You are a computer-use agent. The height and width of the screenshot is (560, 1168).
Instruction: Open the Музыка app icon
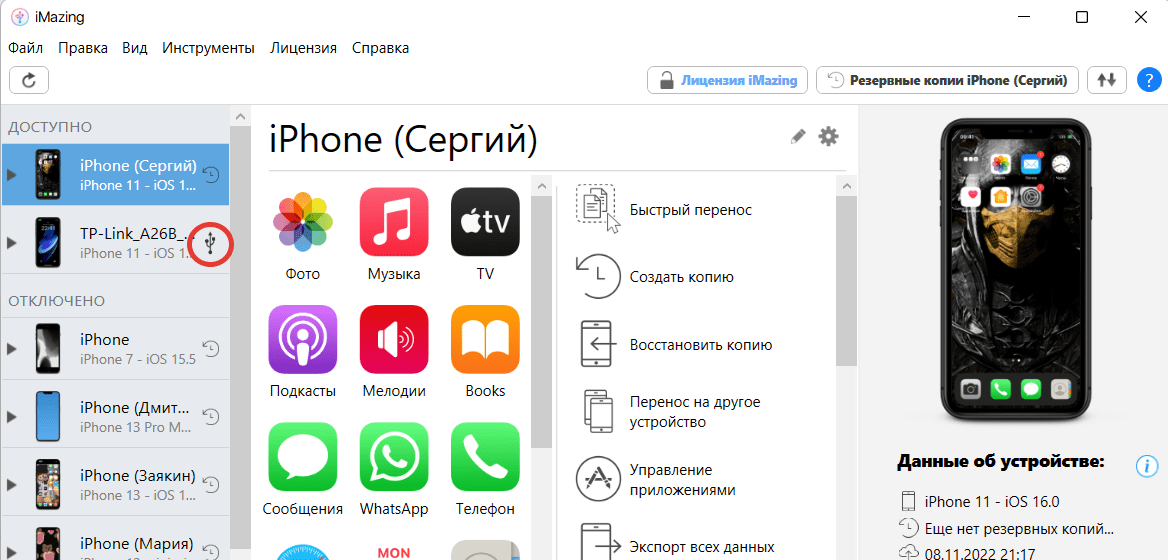394,221
